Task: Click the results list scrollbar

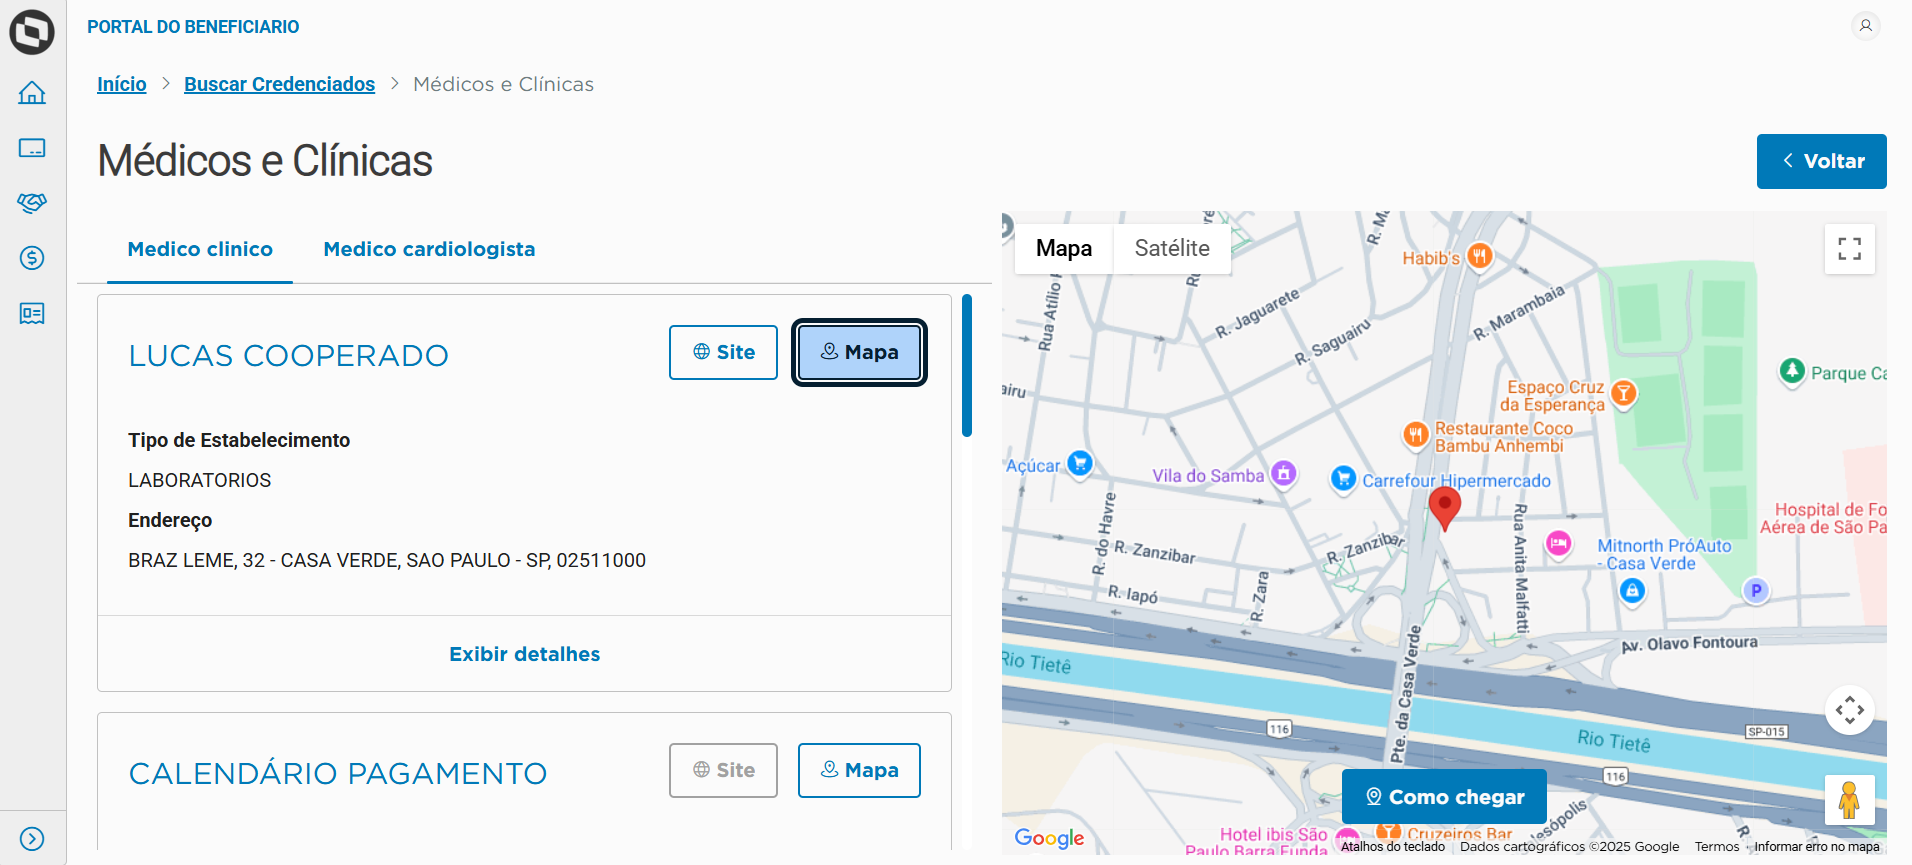Action: coord(967,366)
